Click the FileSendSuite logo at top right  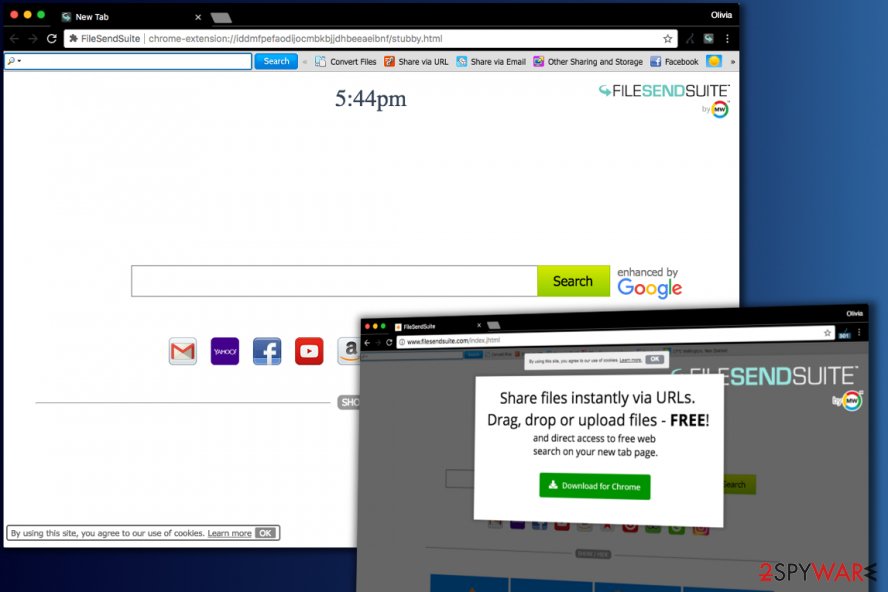[x=664, y=91]
